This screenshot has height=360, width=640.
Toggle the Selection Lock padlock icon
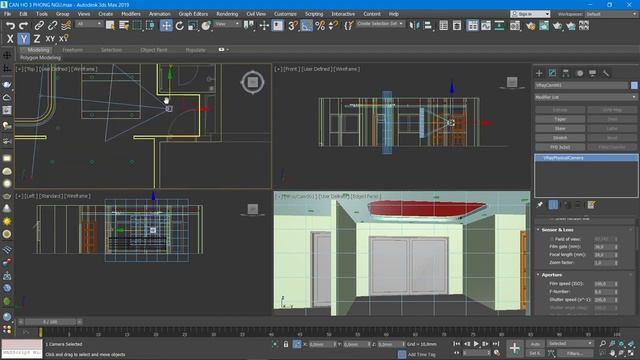[286, 344]
